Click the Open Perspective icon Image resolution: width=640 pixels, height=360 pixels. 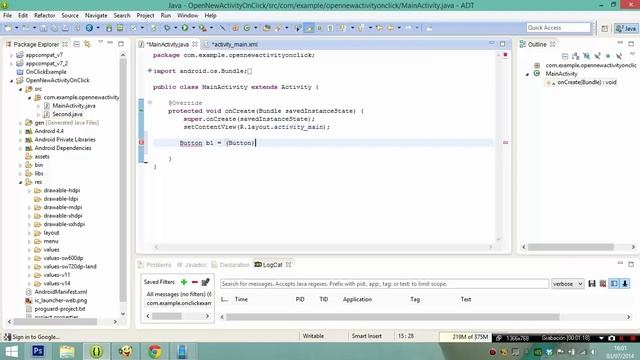point(604,28)
